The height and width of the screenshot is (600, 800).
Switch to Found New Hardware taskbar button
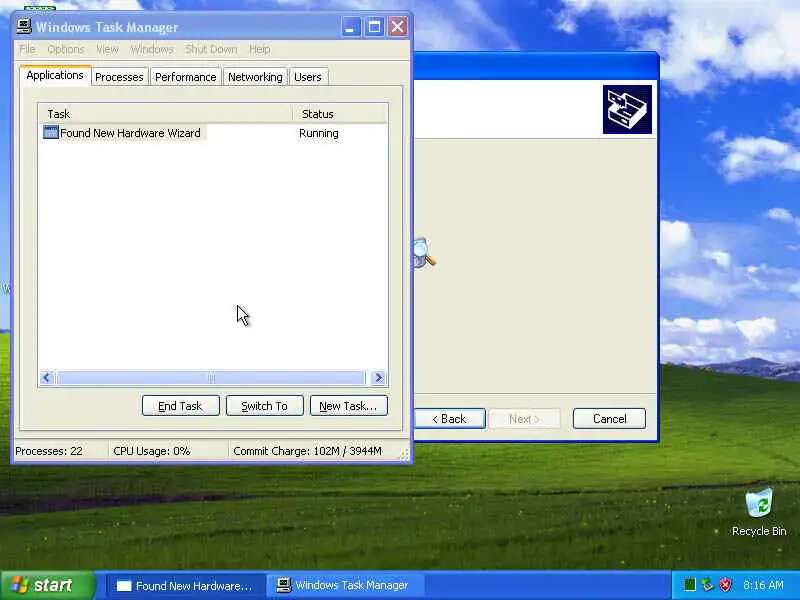pyautogui.click(x=185, y=586)
